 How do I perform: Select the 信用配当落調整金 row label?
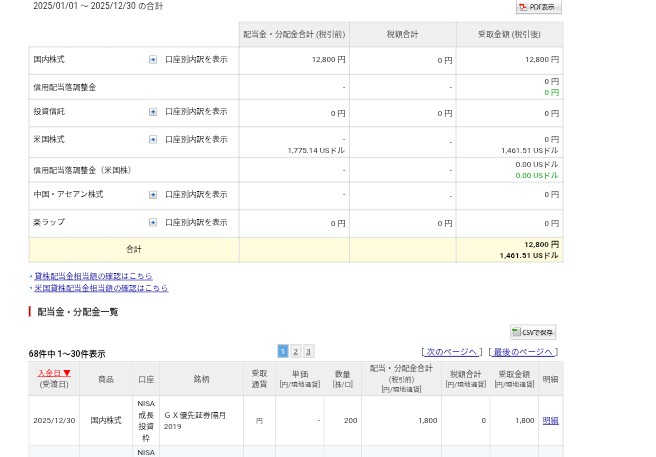pyautogui.click(x=65, y=87)
